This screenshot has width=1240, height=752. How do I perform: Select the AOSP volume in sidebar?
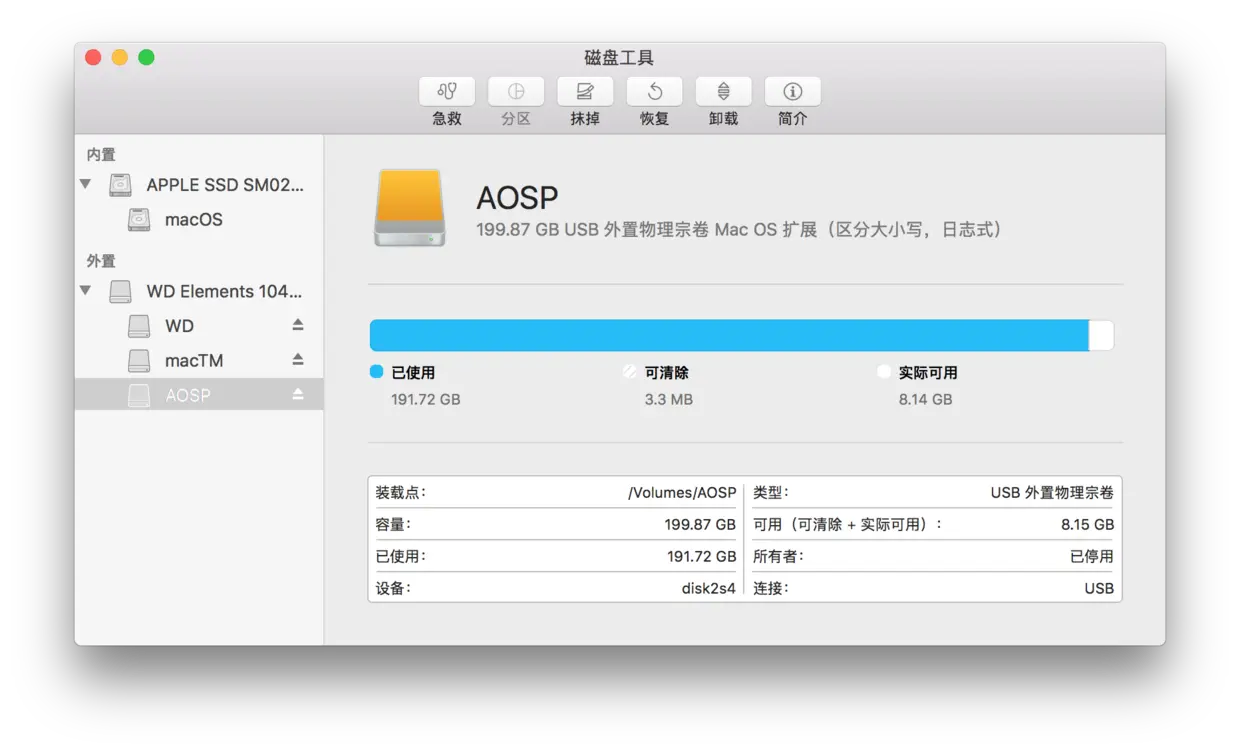(199, 395)
